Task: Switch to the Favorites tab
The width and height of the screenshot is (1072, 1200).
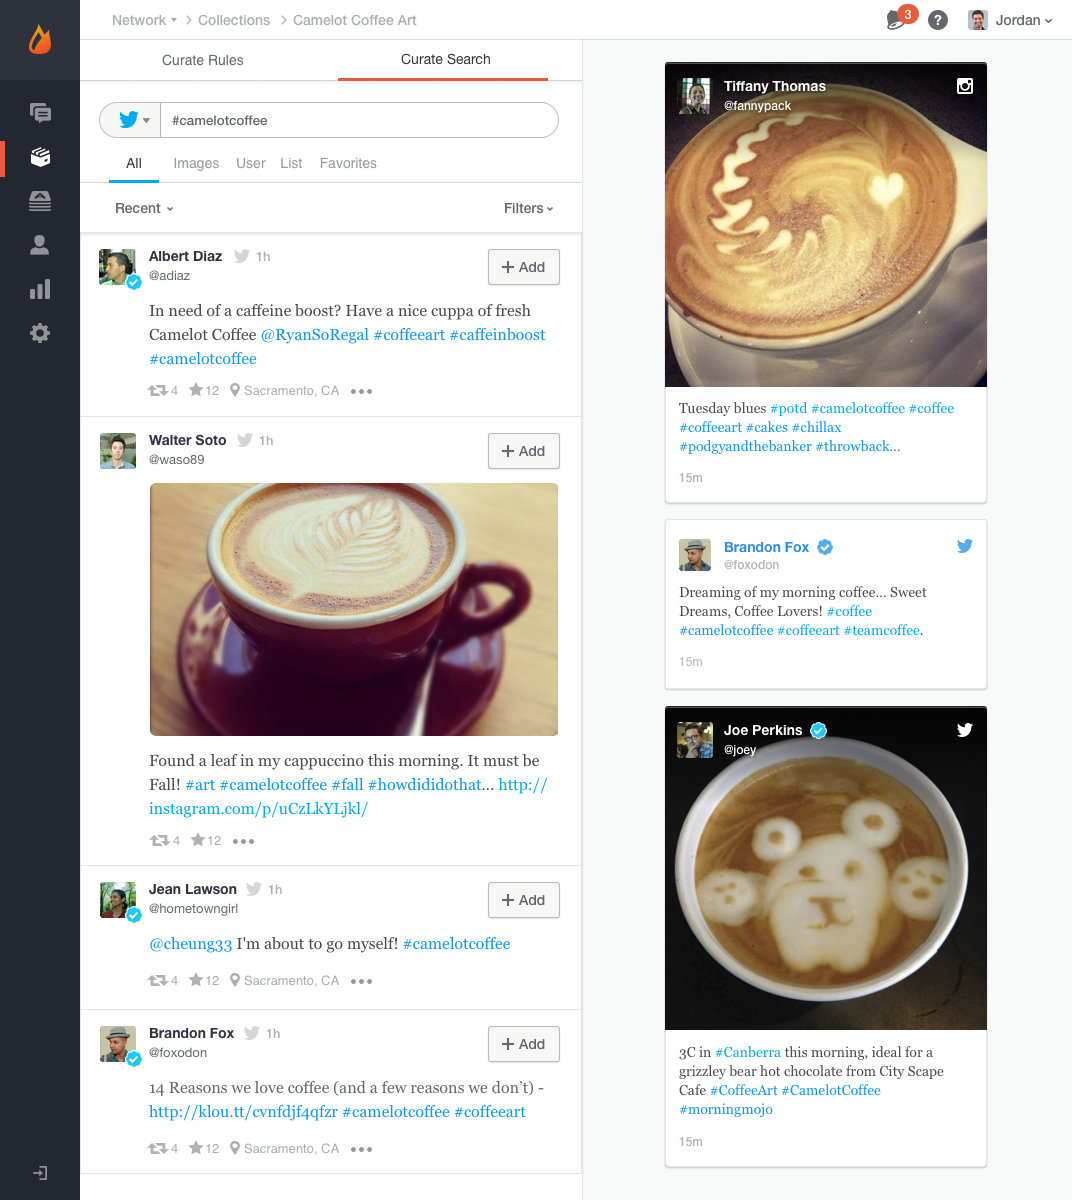Action: pos(348,163)
